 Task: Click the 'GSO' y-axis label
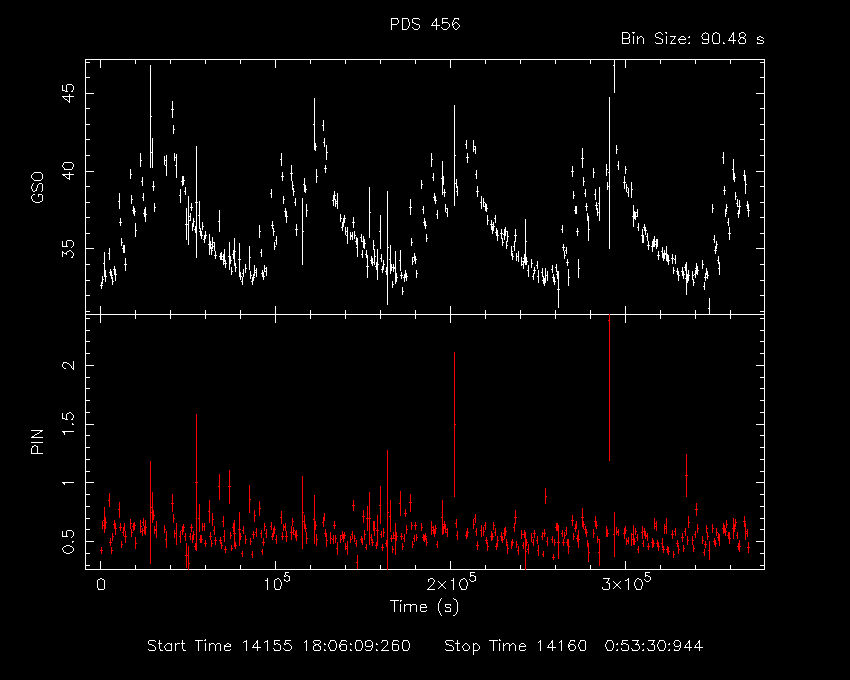(x=37, y=187)
